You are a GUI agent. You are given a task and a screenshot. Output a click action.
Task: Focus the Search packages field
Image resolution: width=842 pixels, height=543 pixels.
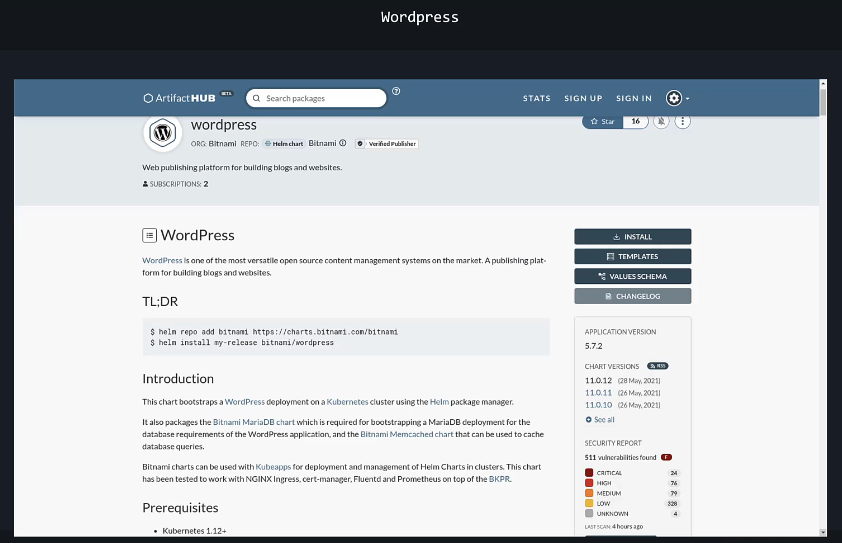click(x=316, y=98)
